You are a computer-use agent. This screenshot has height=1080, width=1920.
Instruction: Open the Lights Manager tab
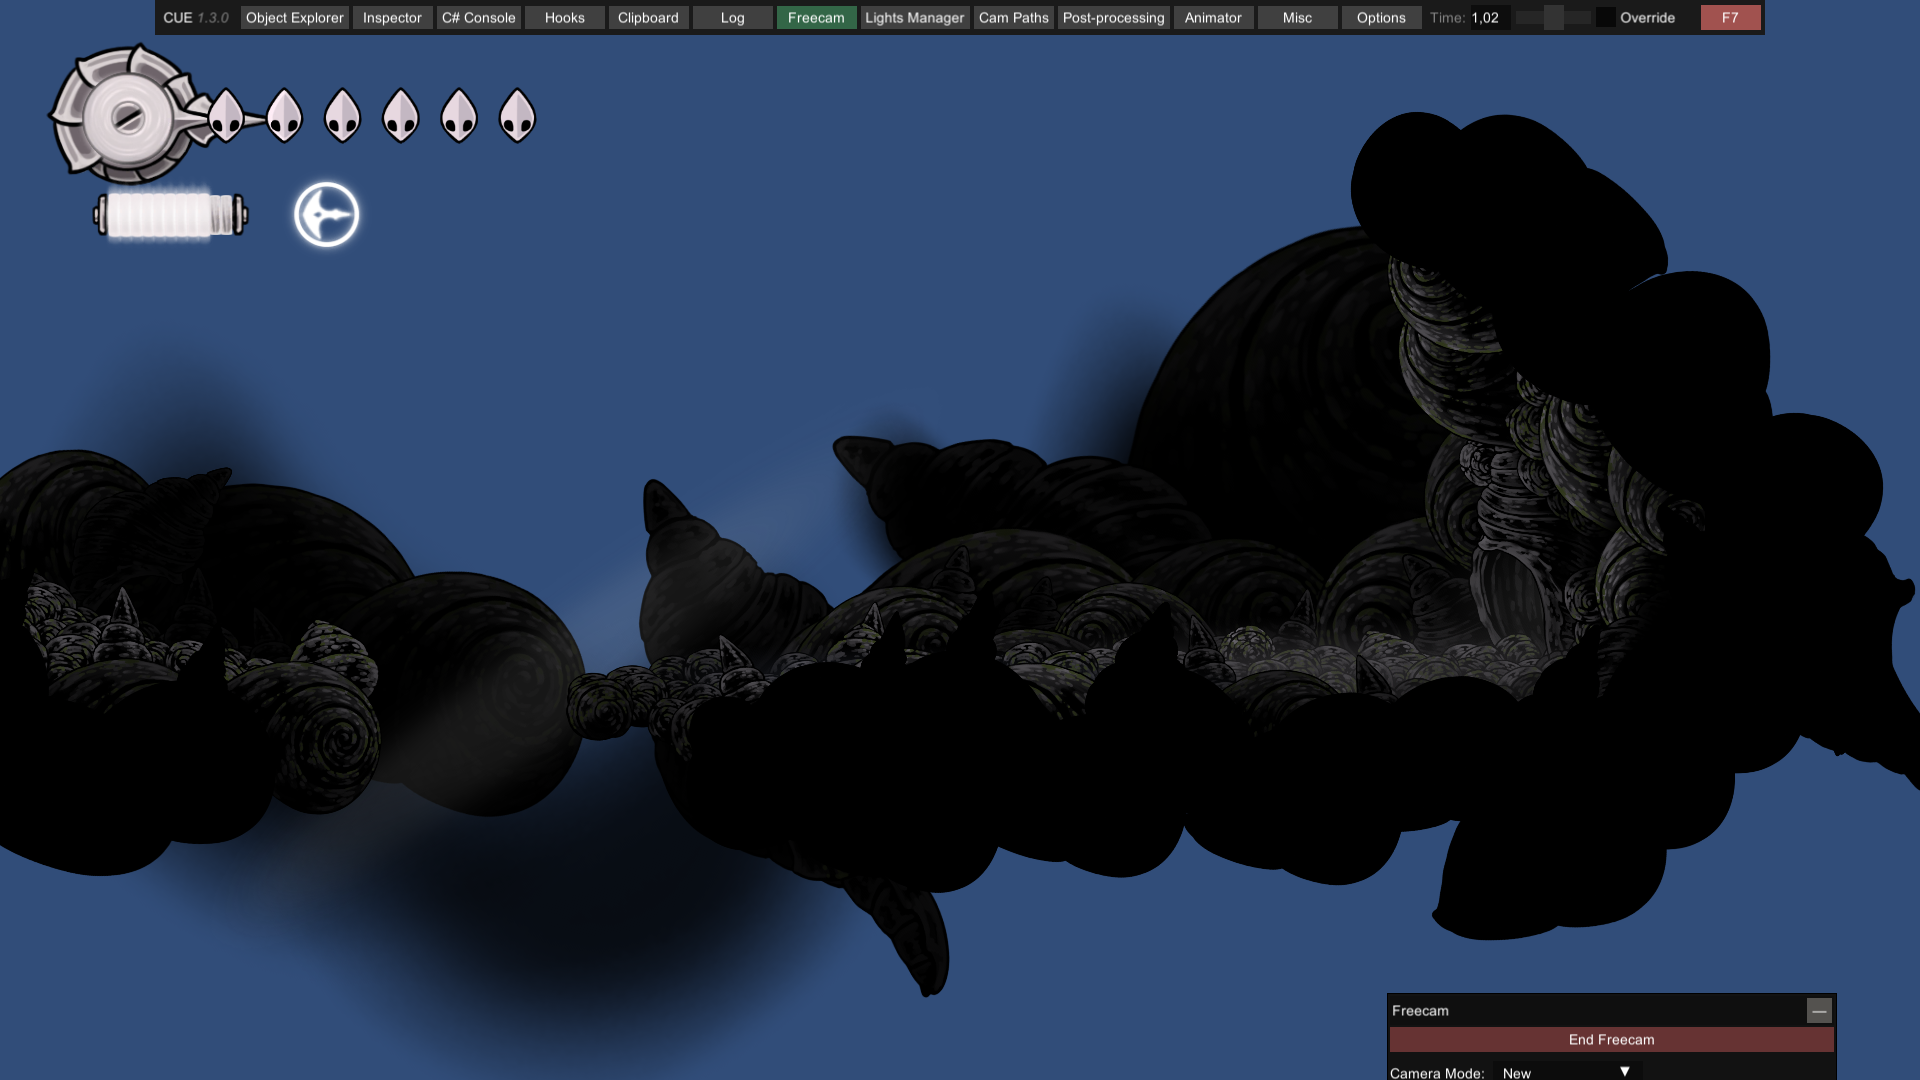[914, 18]
